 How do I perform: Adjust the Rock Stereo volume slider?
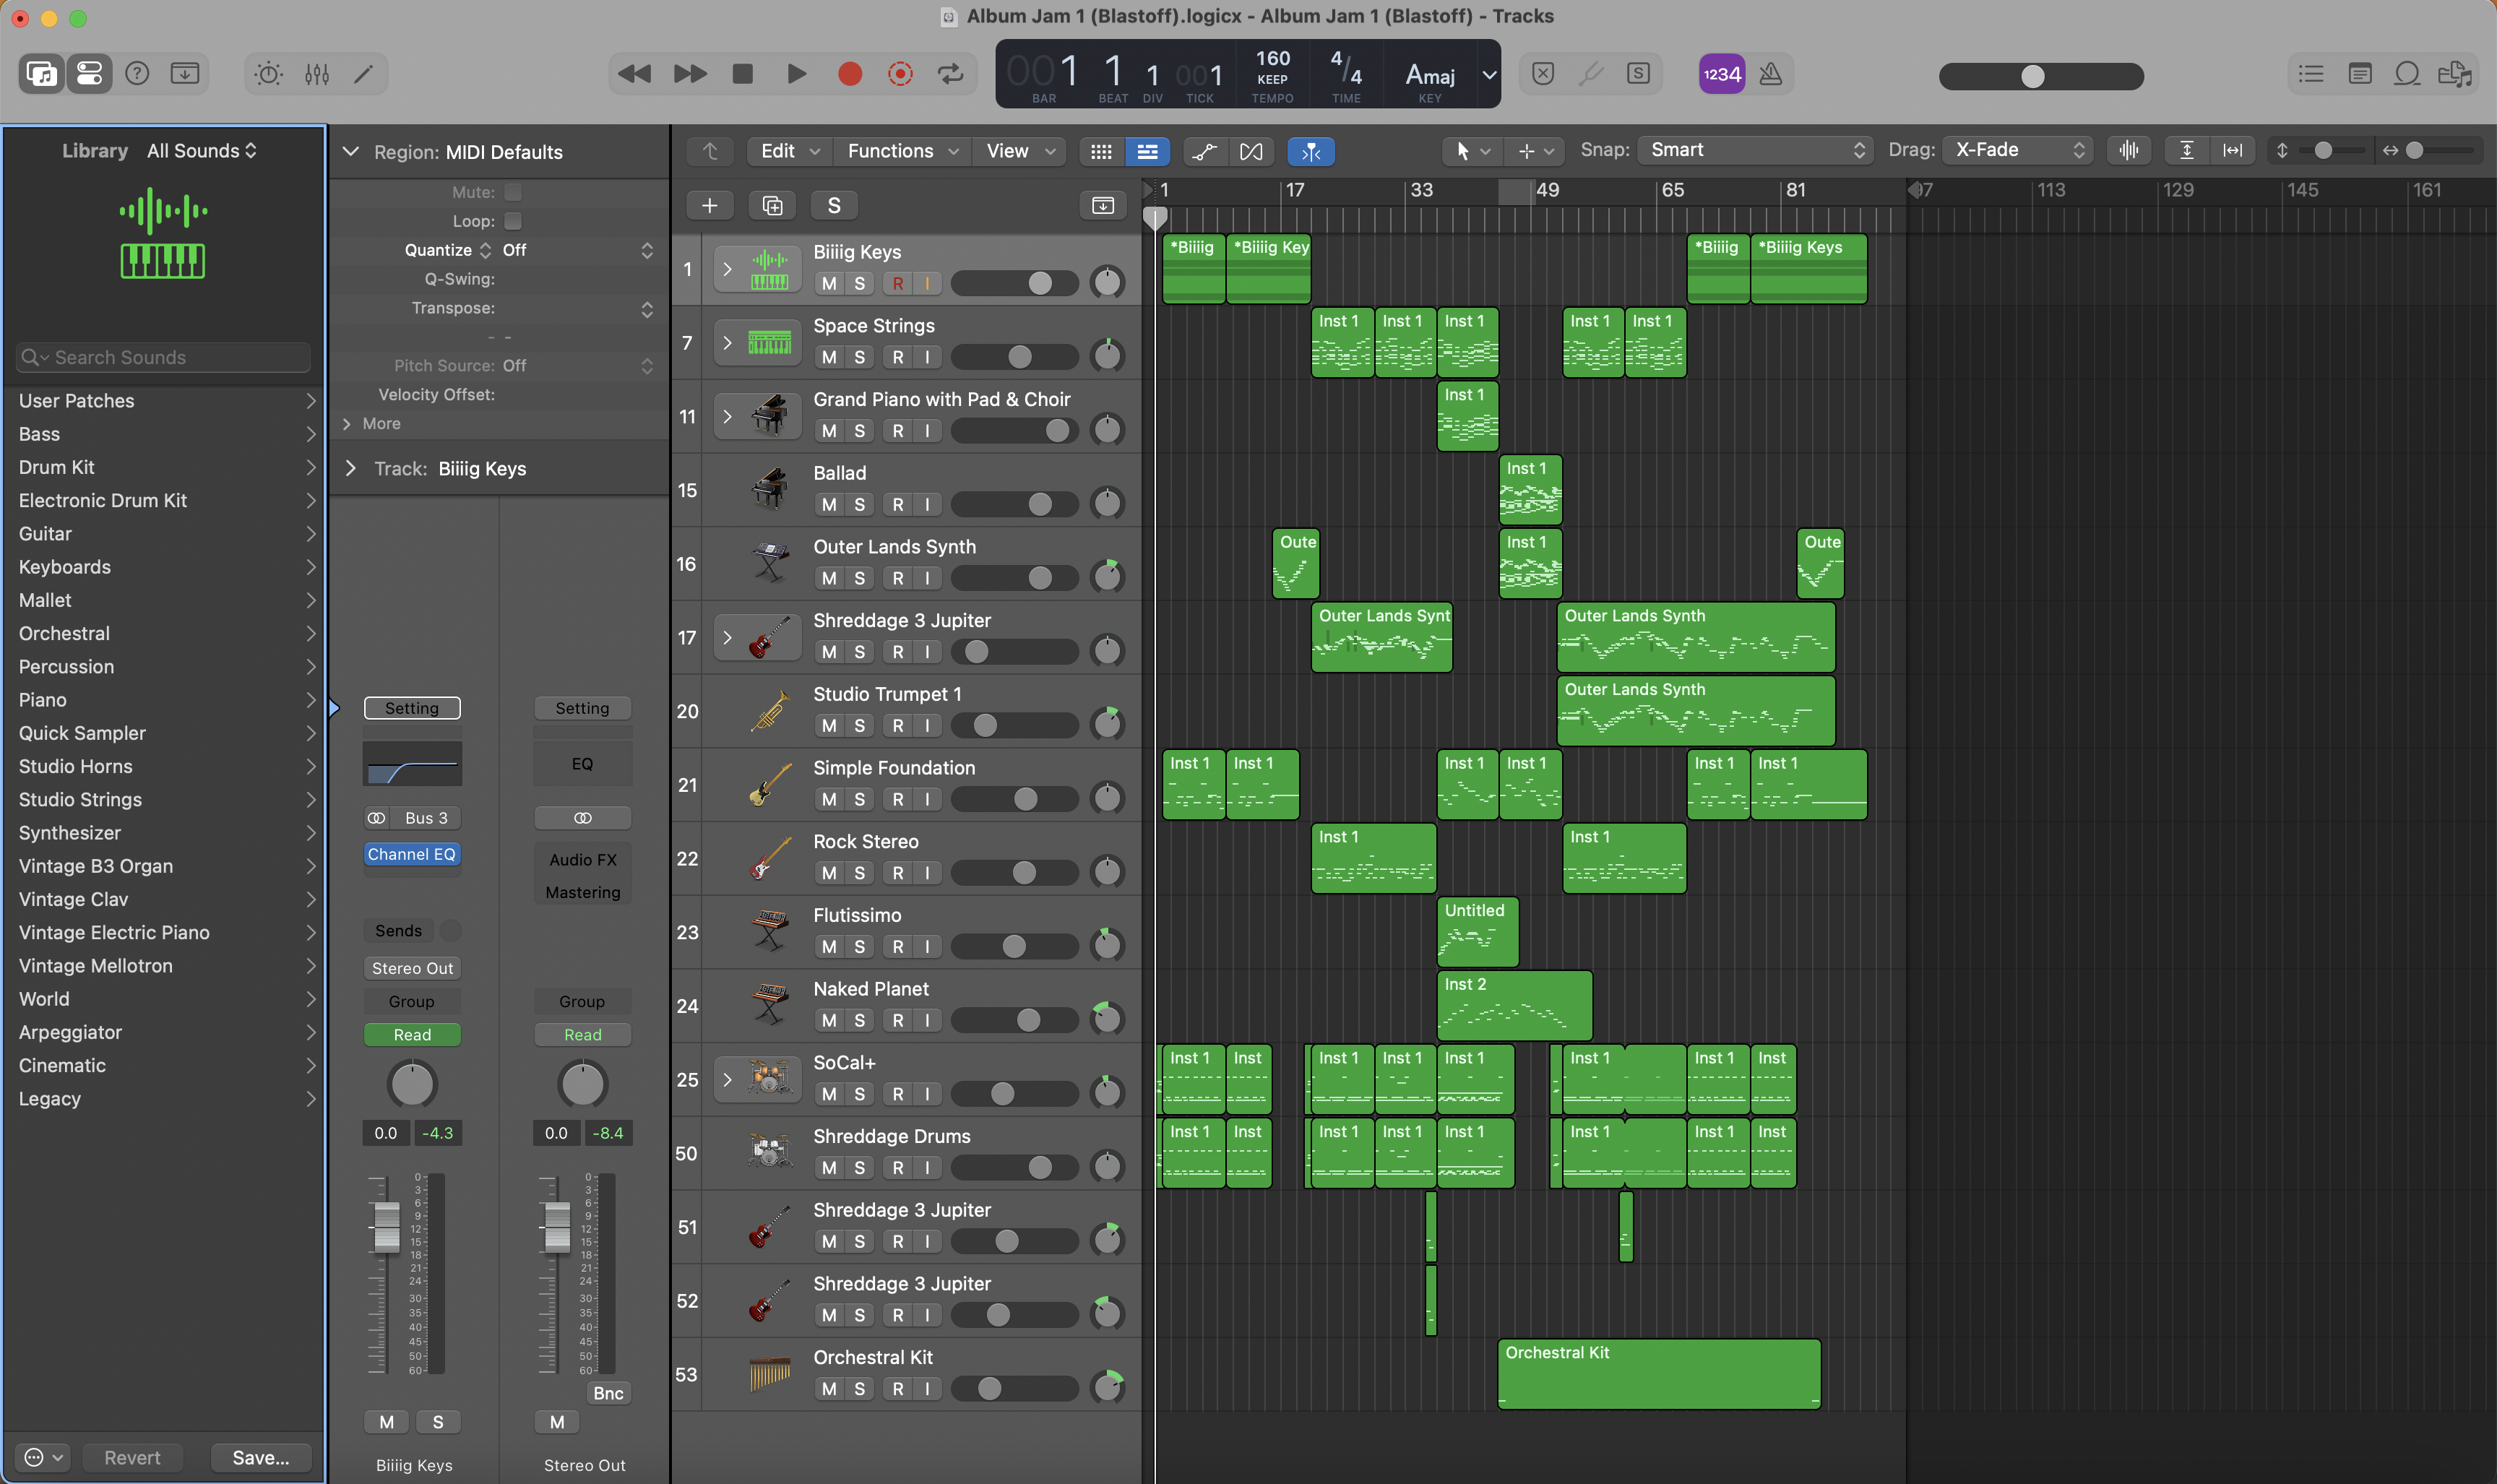click(x=1023, y=873)
